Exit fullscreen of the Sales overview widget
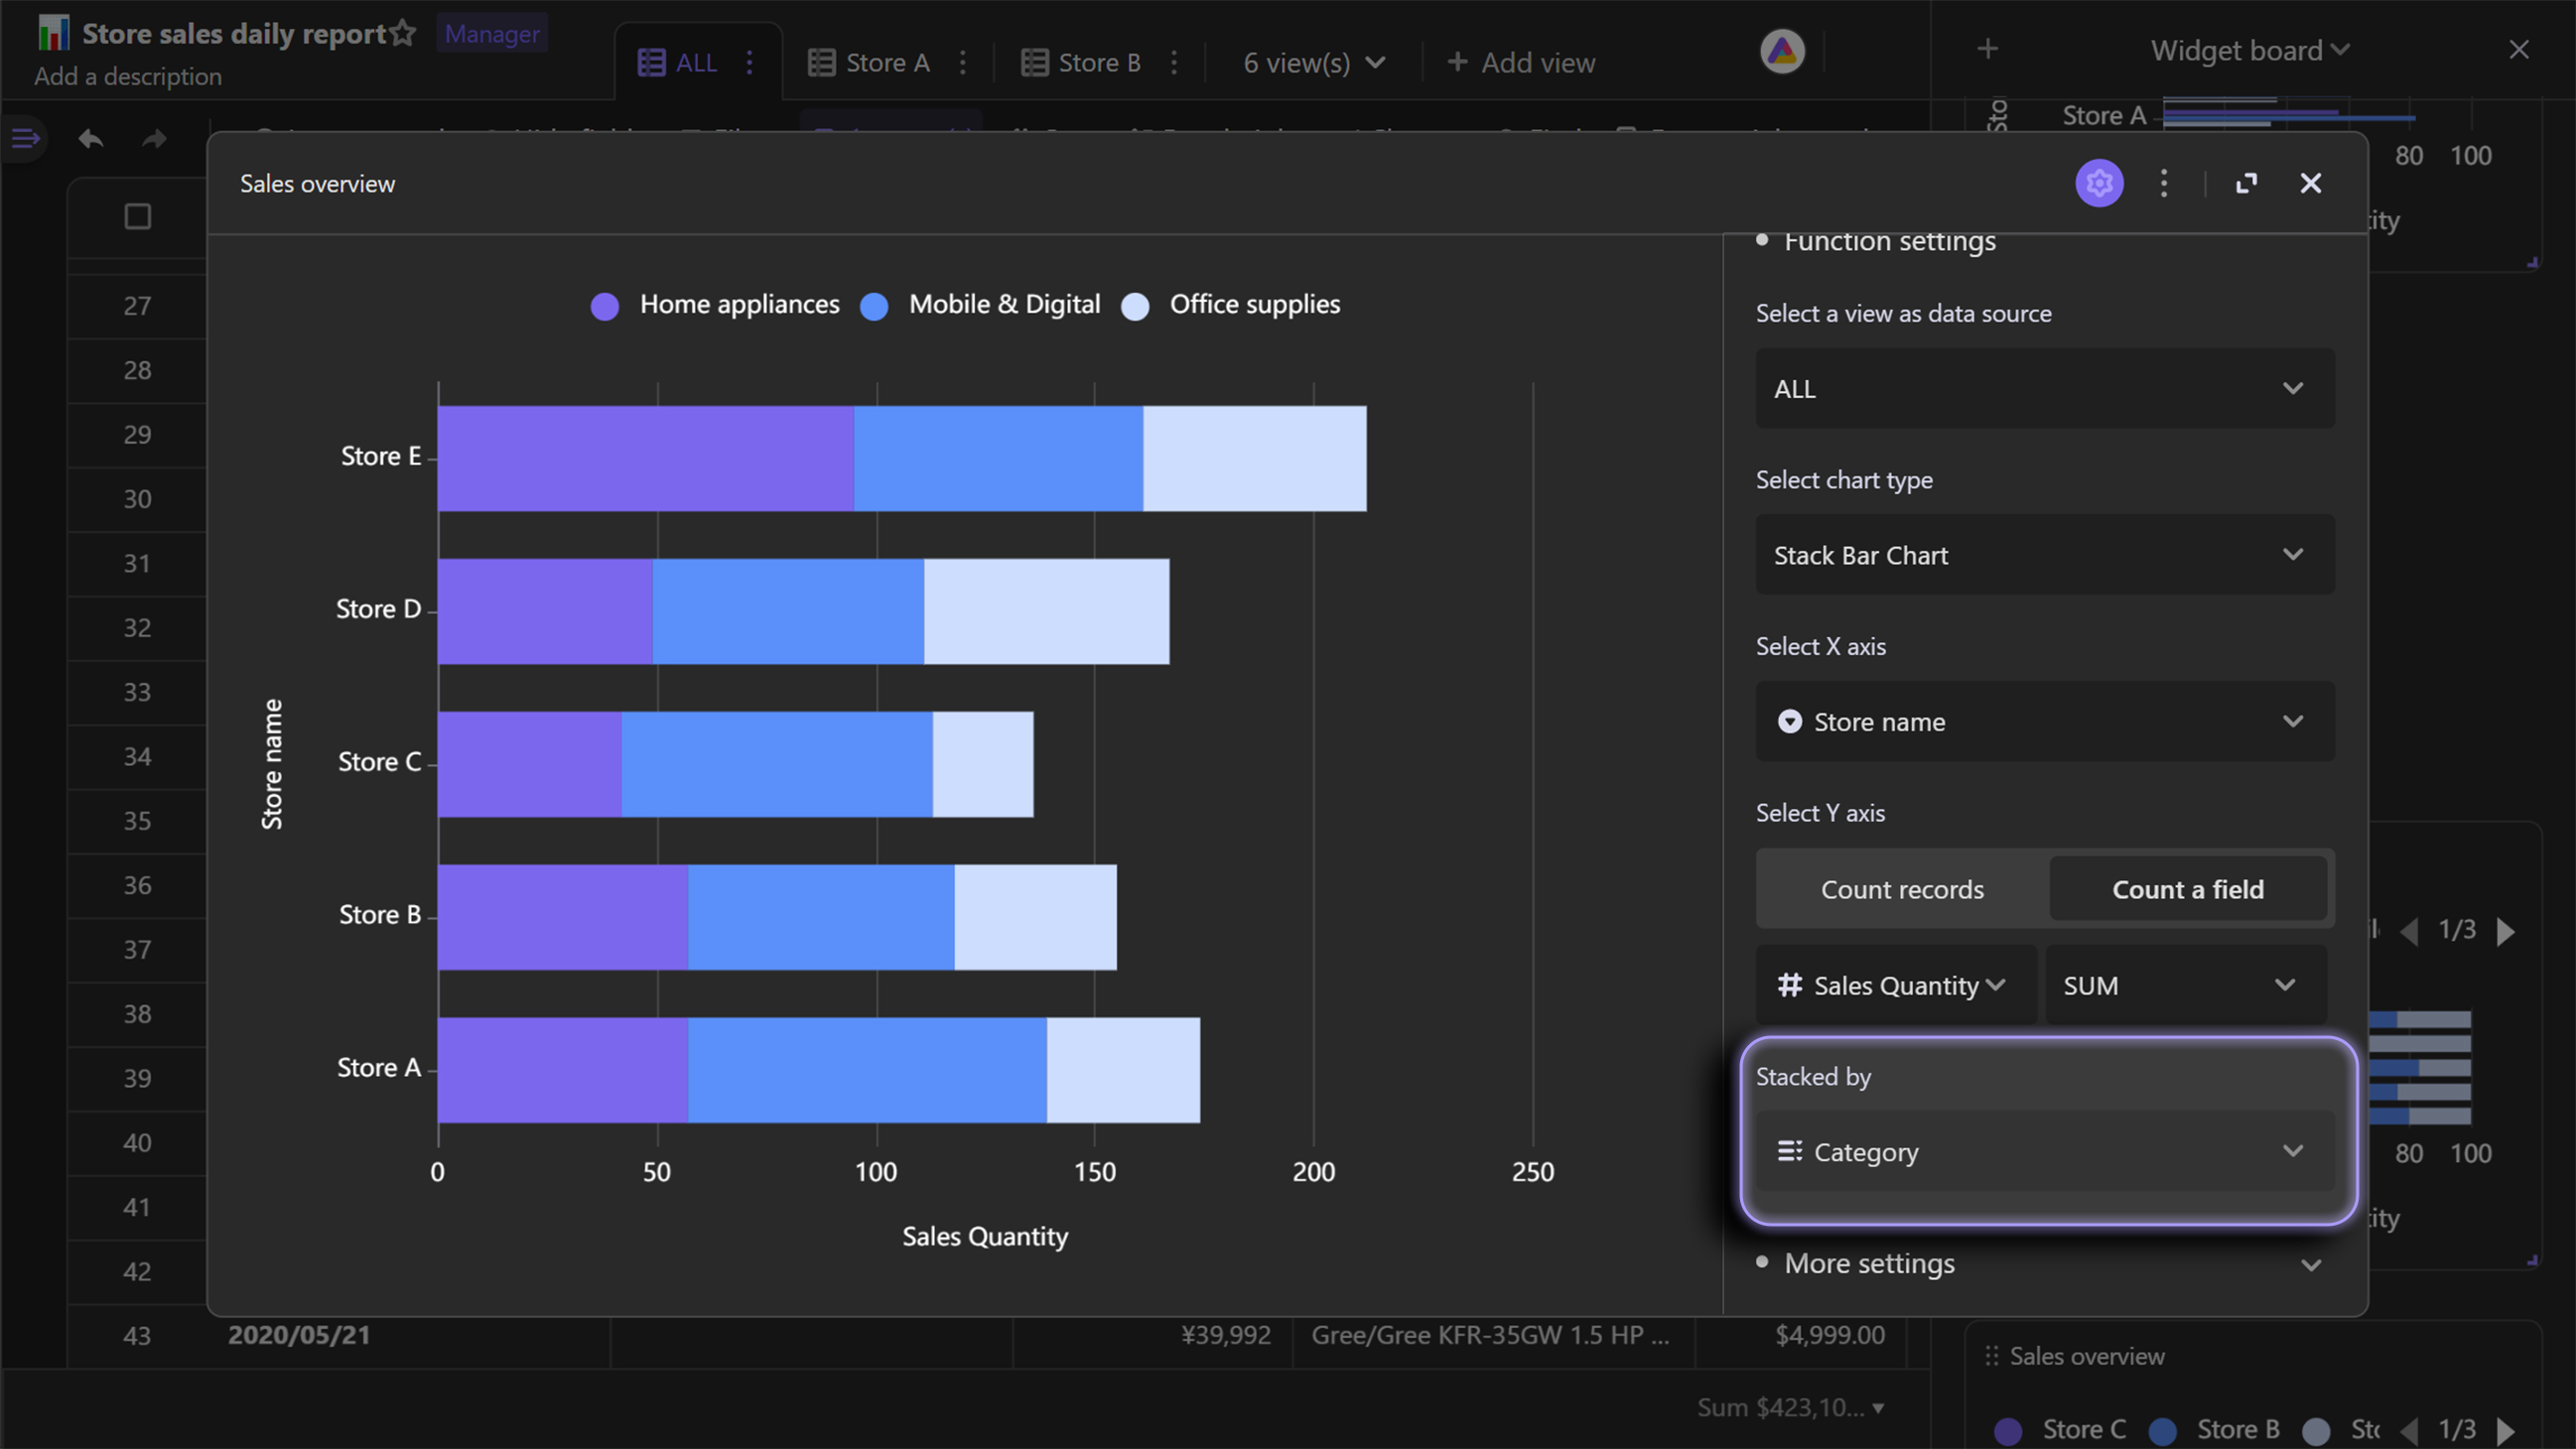Screen dimensions: 2576x1449 (x=2246, y=183)
